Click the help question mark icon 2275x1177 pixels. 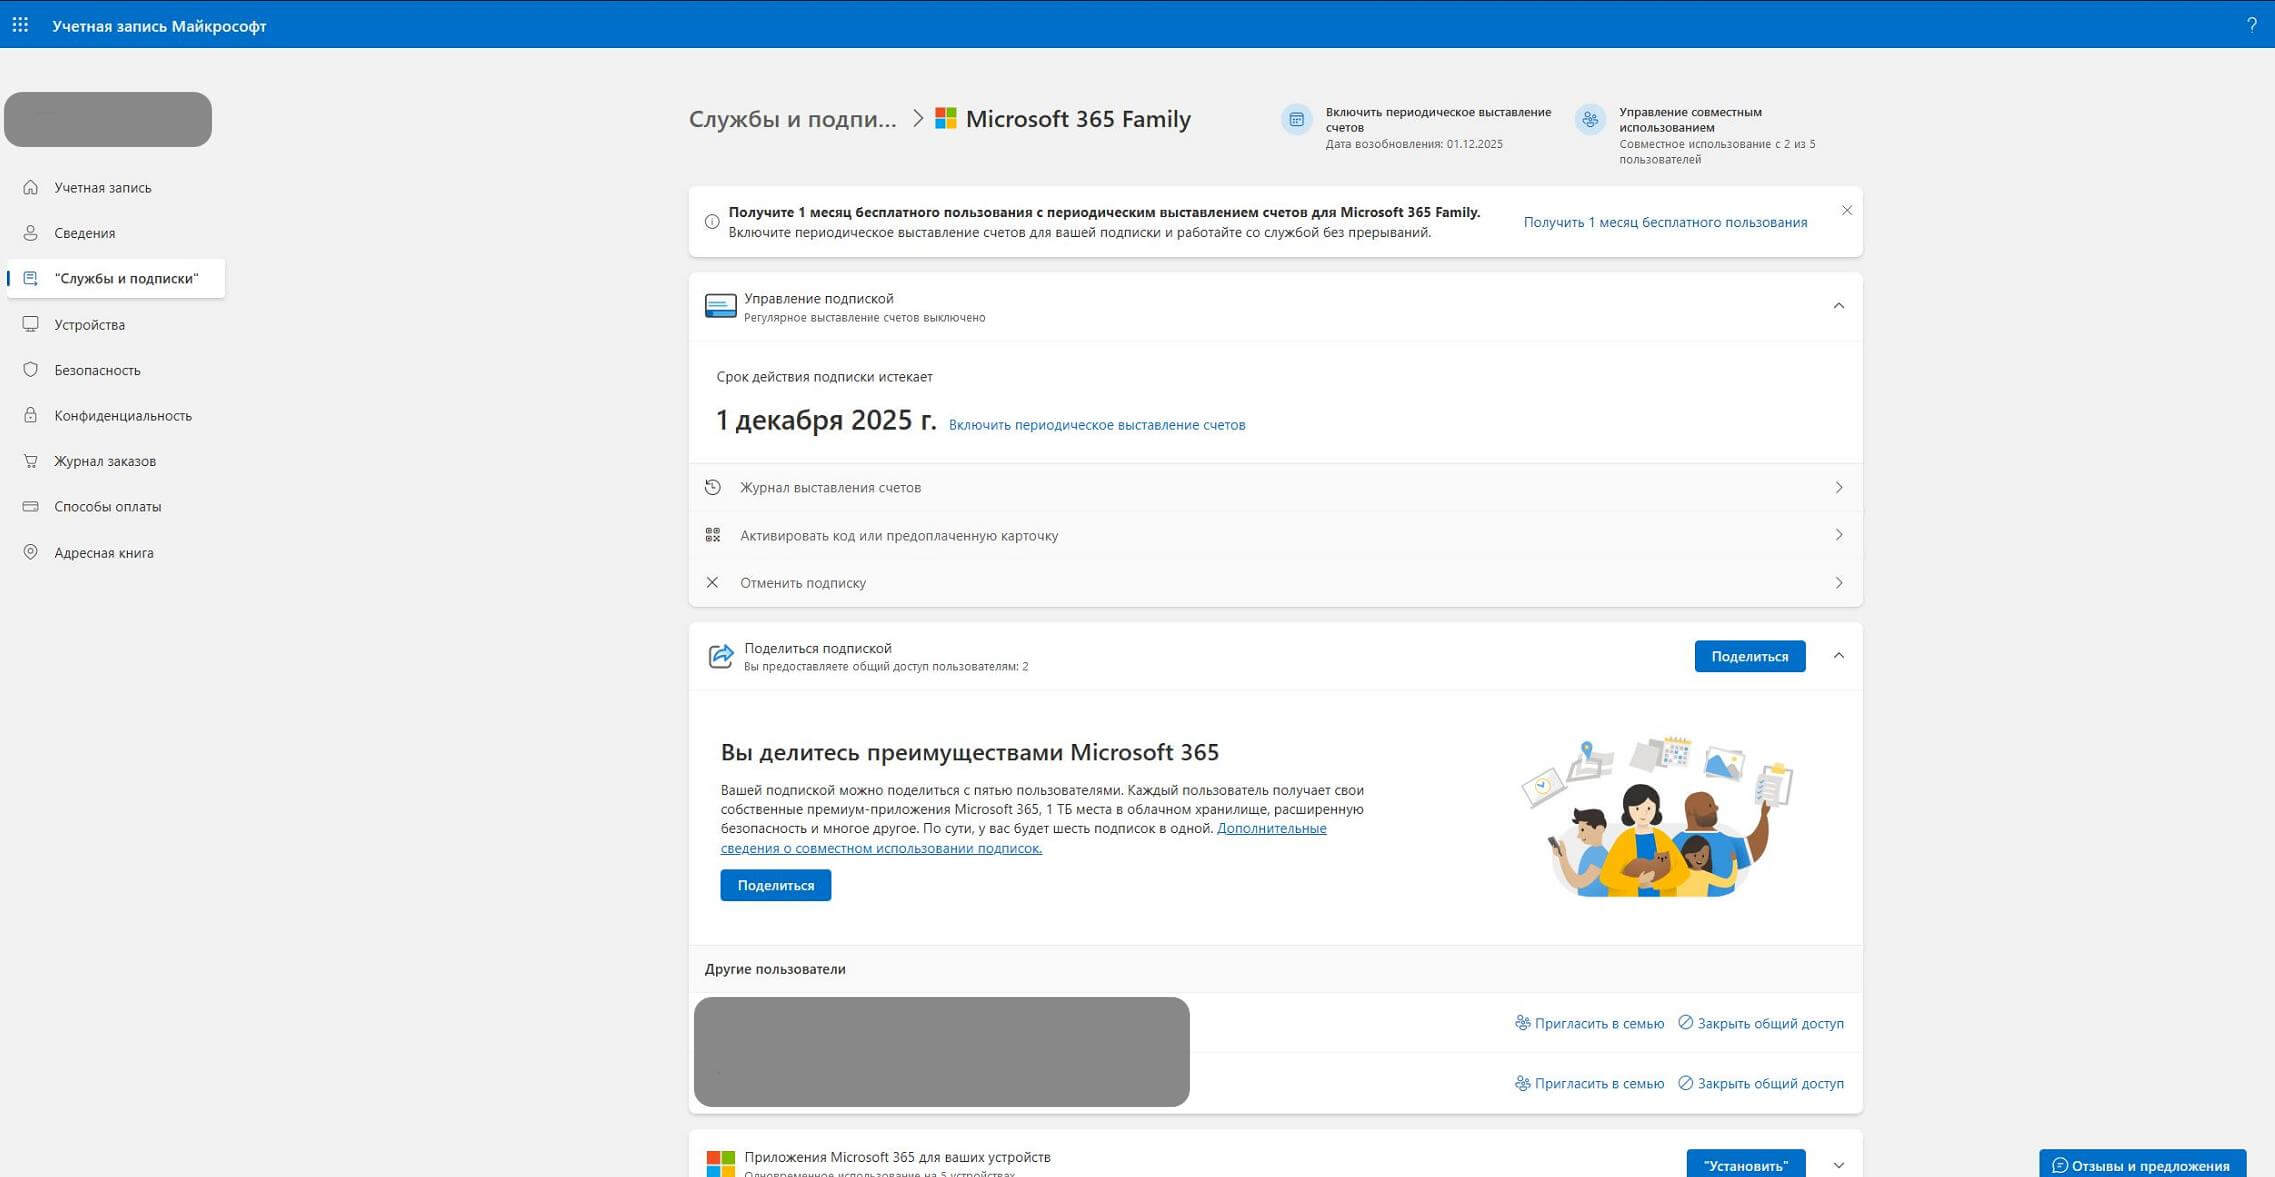(x=2251, y=25)
